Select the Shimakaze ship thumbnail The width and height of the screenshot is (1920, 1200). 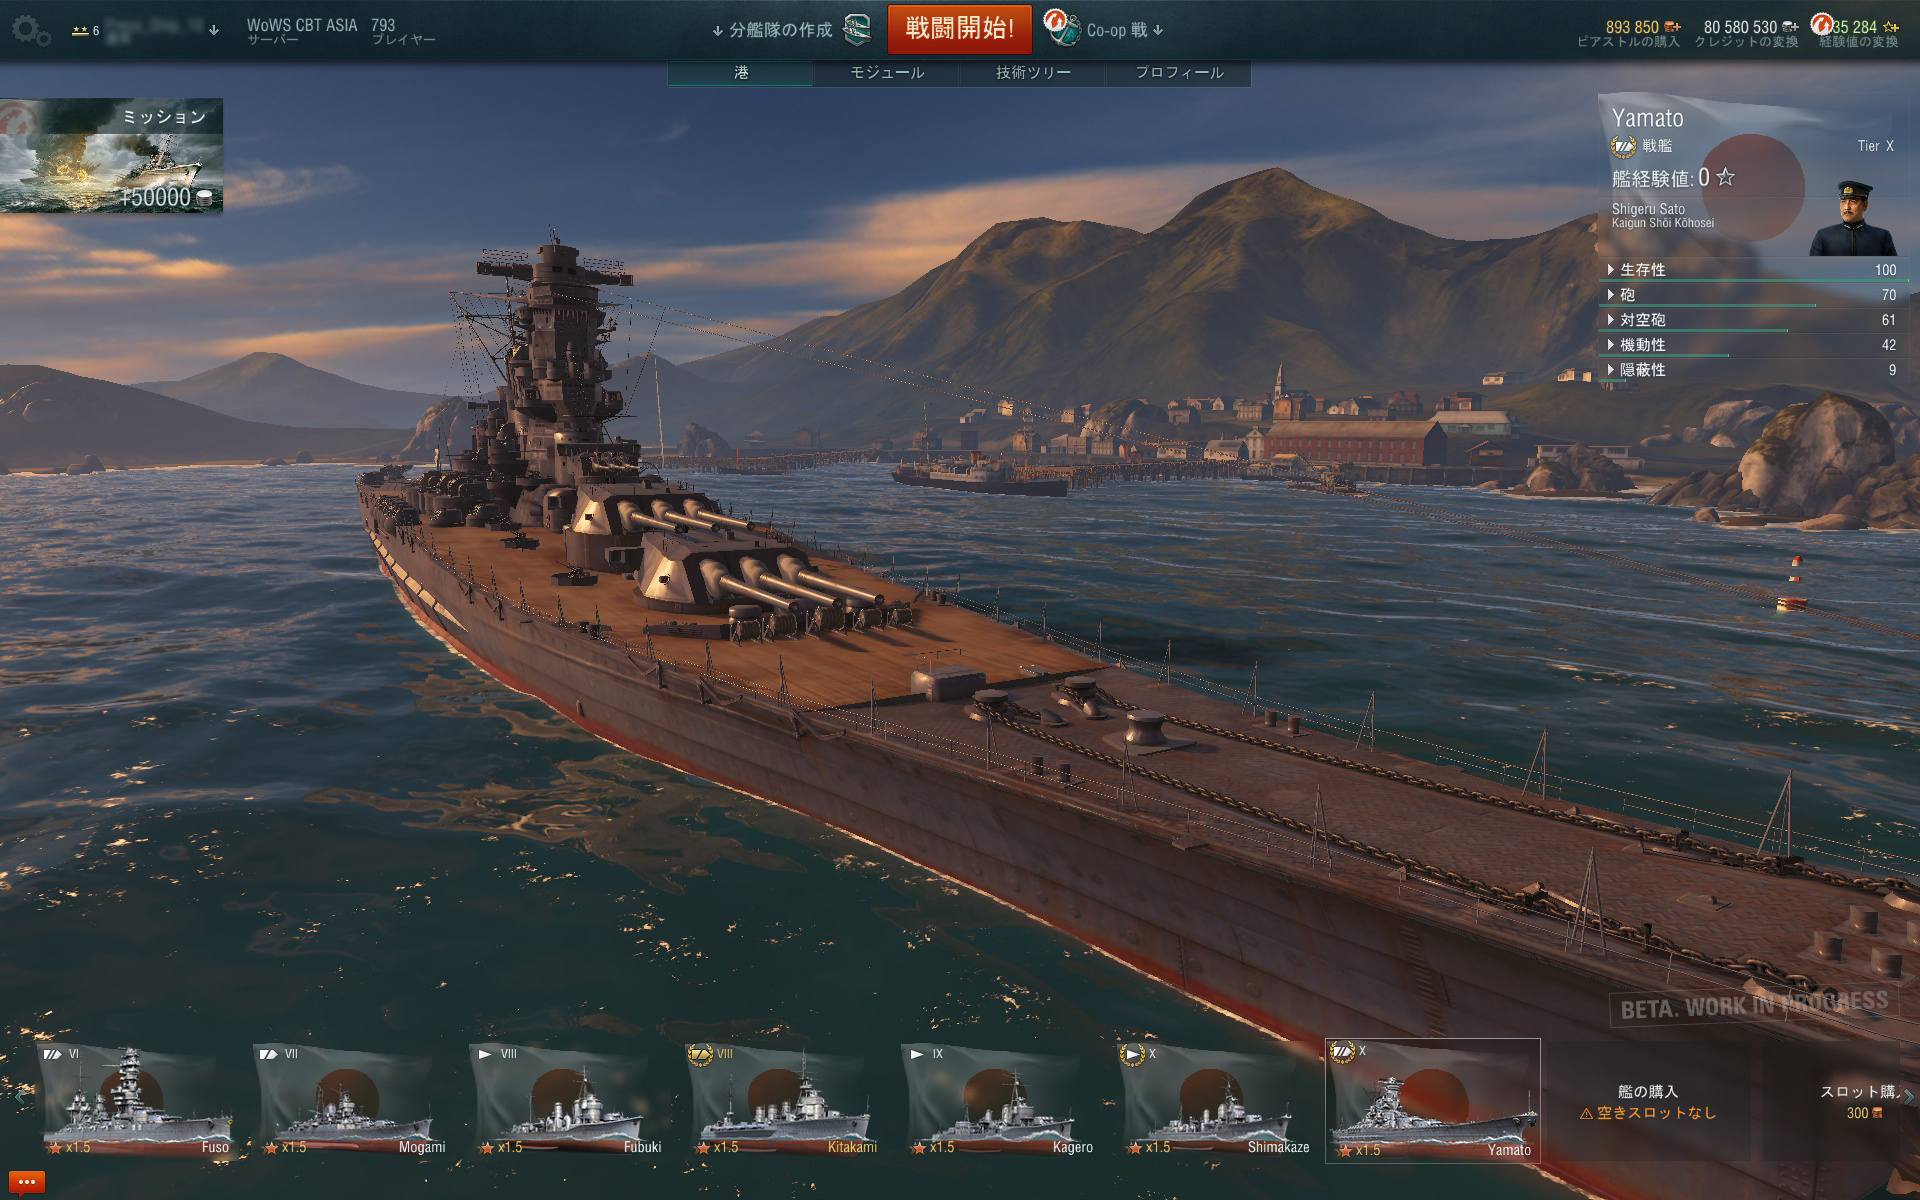(1216, 1101)
